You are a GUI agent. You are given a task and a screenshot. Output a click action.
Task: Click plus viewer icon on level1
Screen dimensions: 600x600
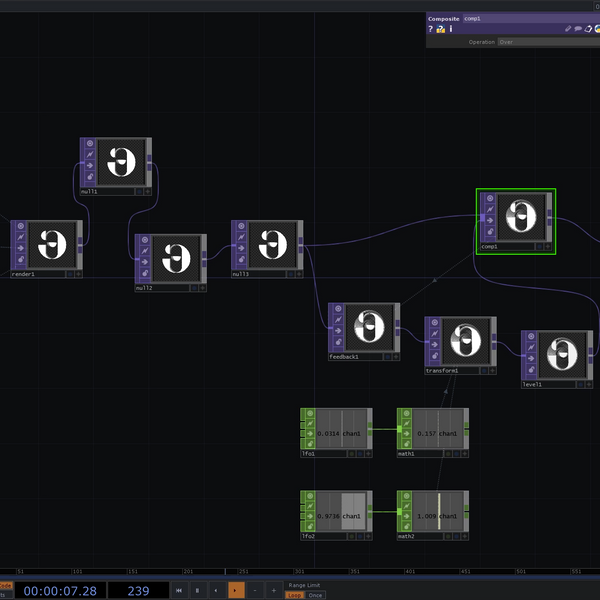(x=589, y=384)
